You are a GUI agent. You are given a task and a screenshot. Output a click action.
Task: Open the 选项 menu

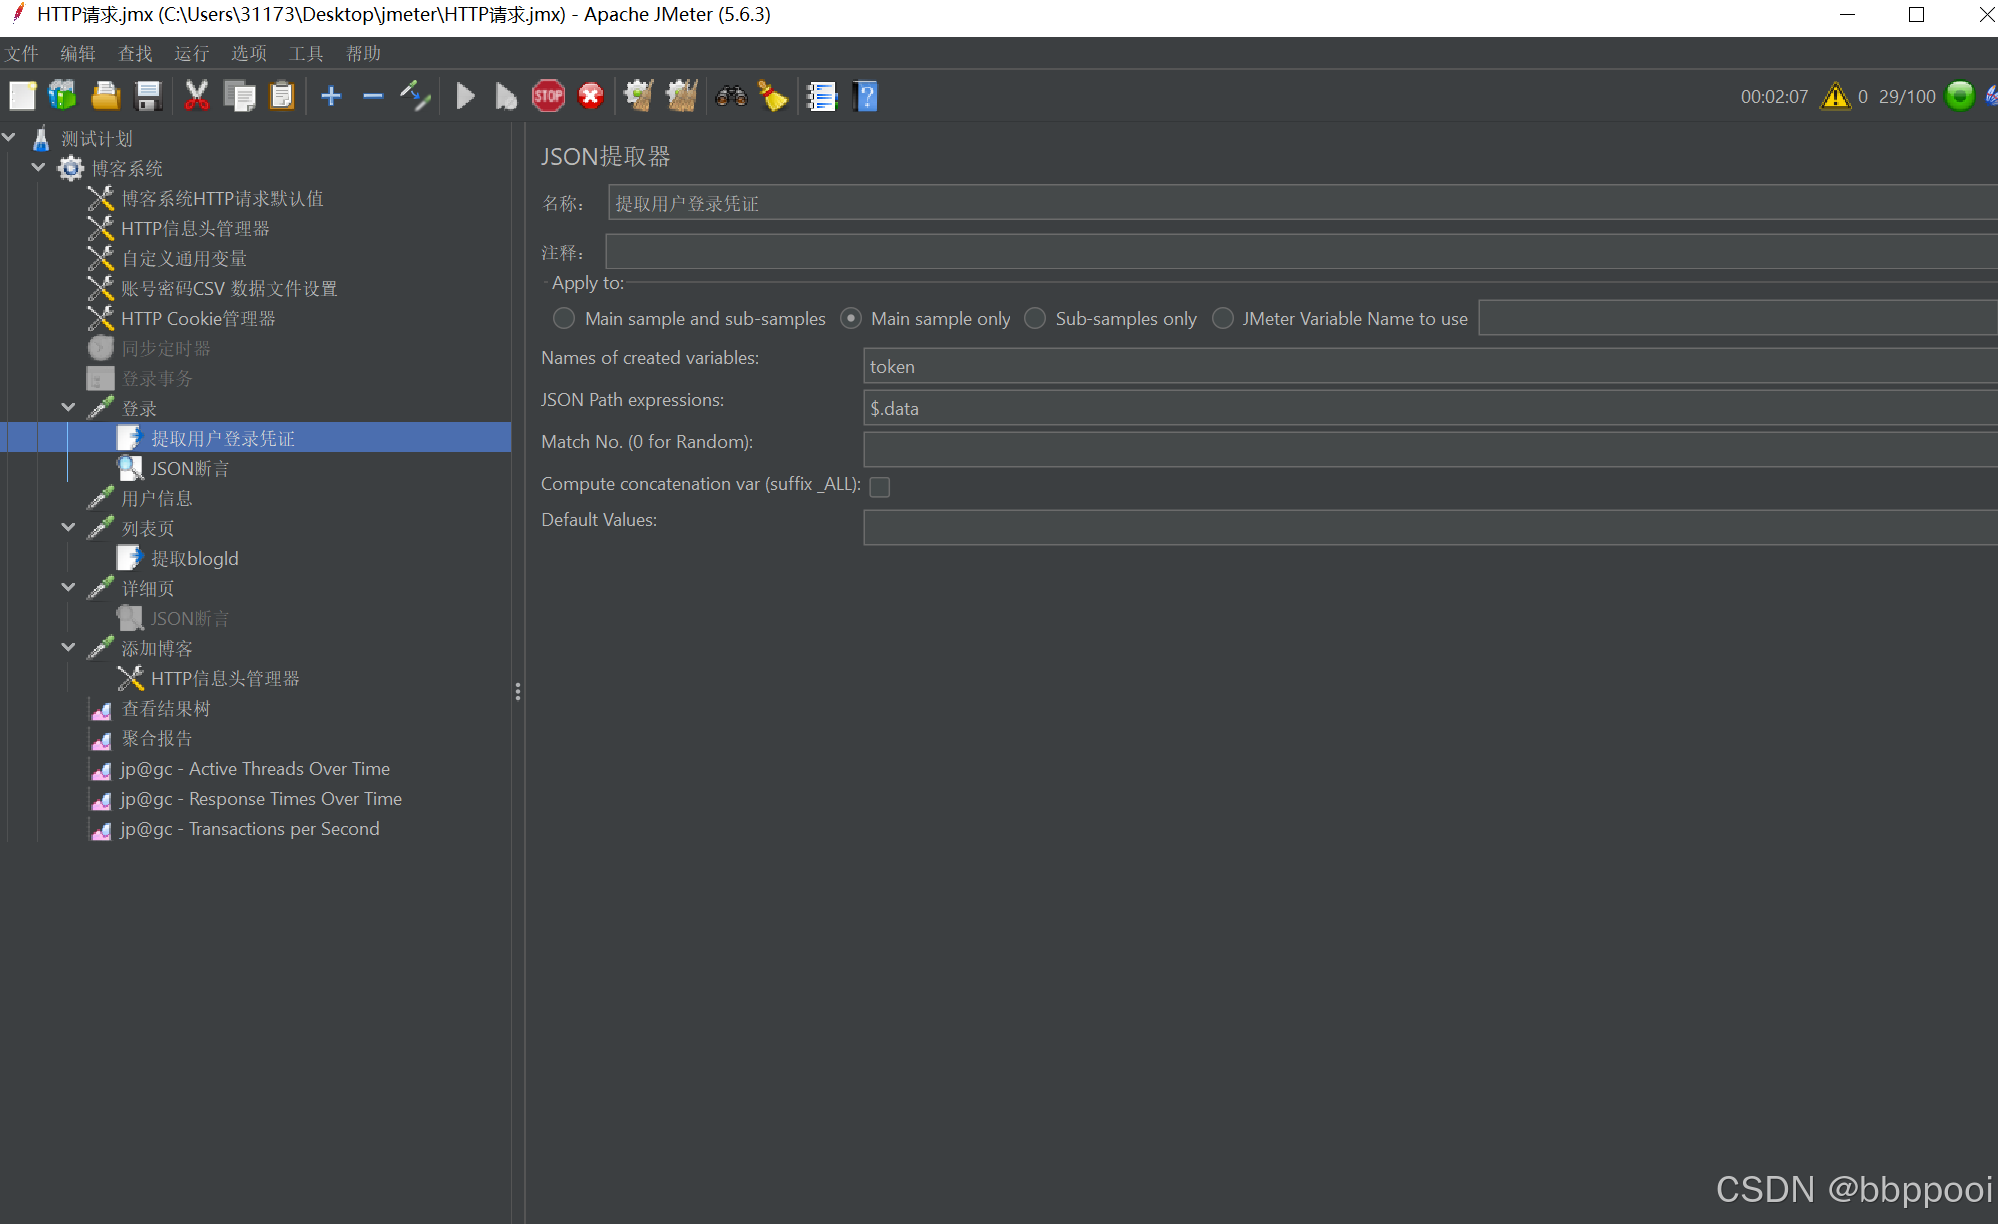pos(248,53)
